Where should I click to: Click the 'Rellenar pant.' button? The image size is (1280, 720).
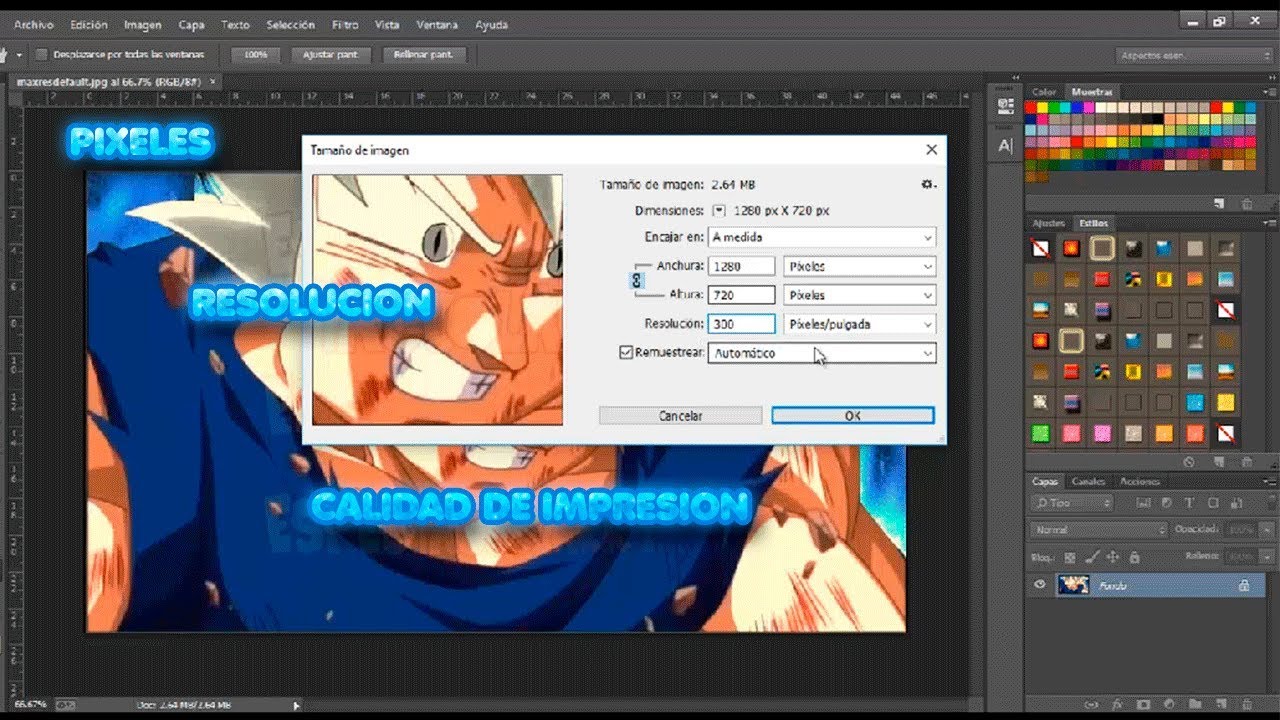click(424, 55)
